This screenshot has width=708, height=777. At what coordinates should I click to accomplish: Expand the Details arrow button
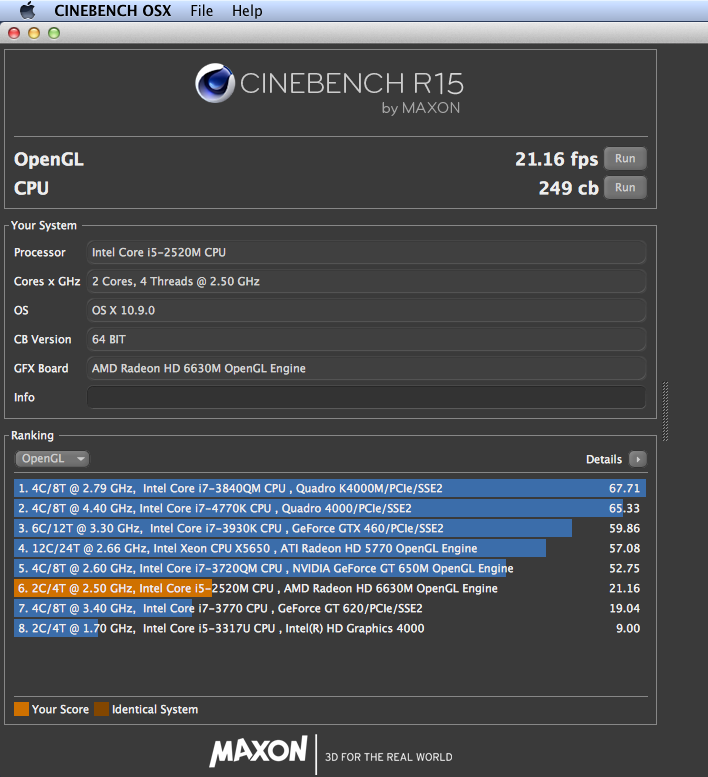pos(638,459)
